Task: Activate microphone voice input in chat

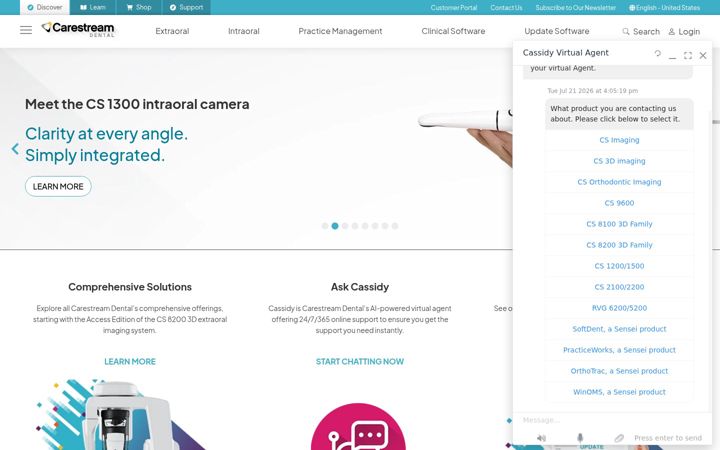Action: coord(580,438)
